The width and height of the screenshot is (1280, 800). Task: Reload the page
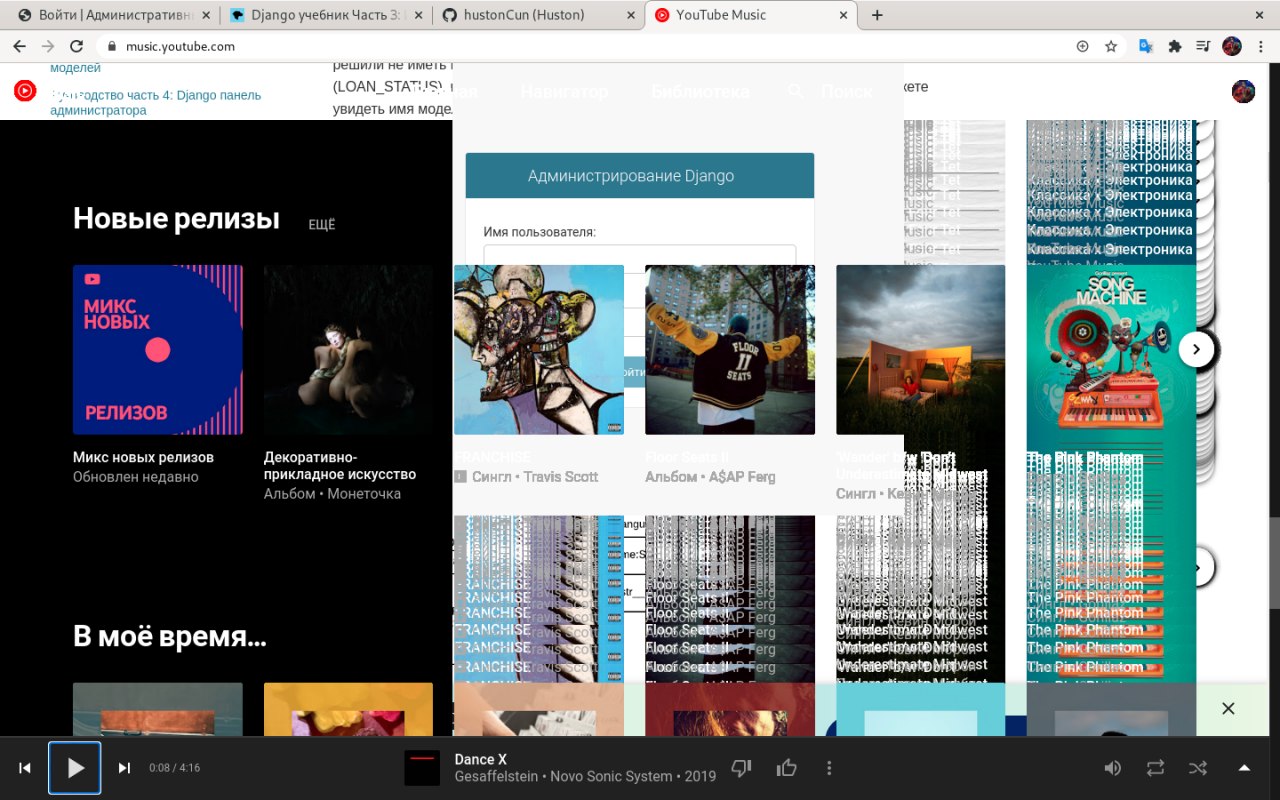[76, 46]
